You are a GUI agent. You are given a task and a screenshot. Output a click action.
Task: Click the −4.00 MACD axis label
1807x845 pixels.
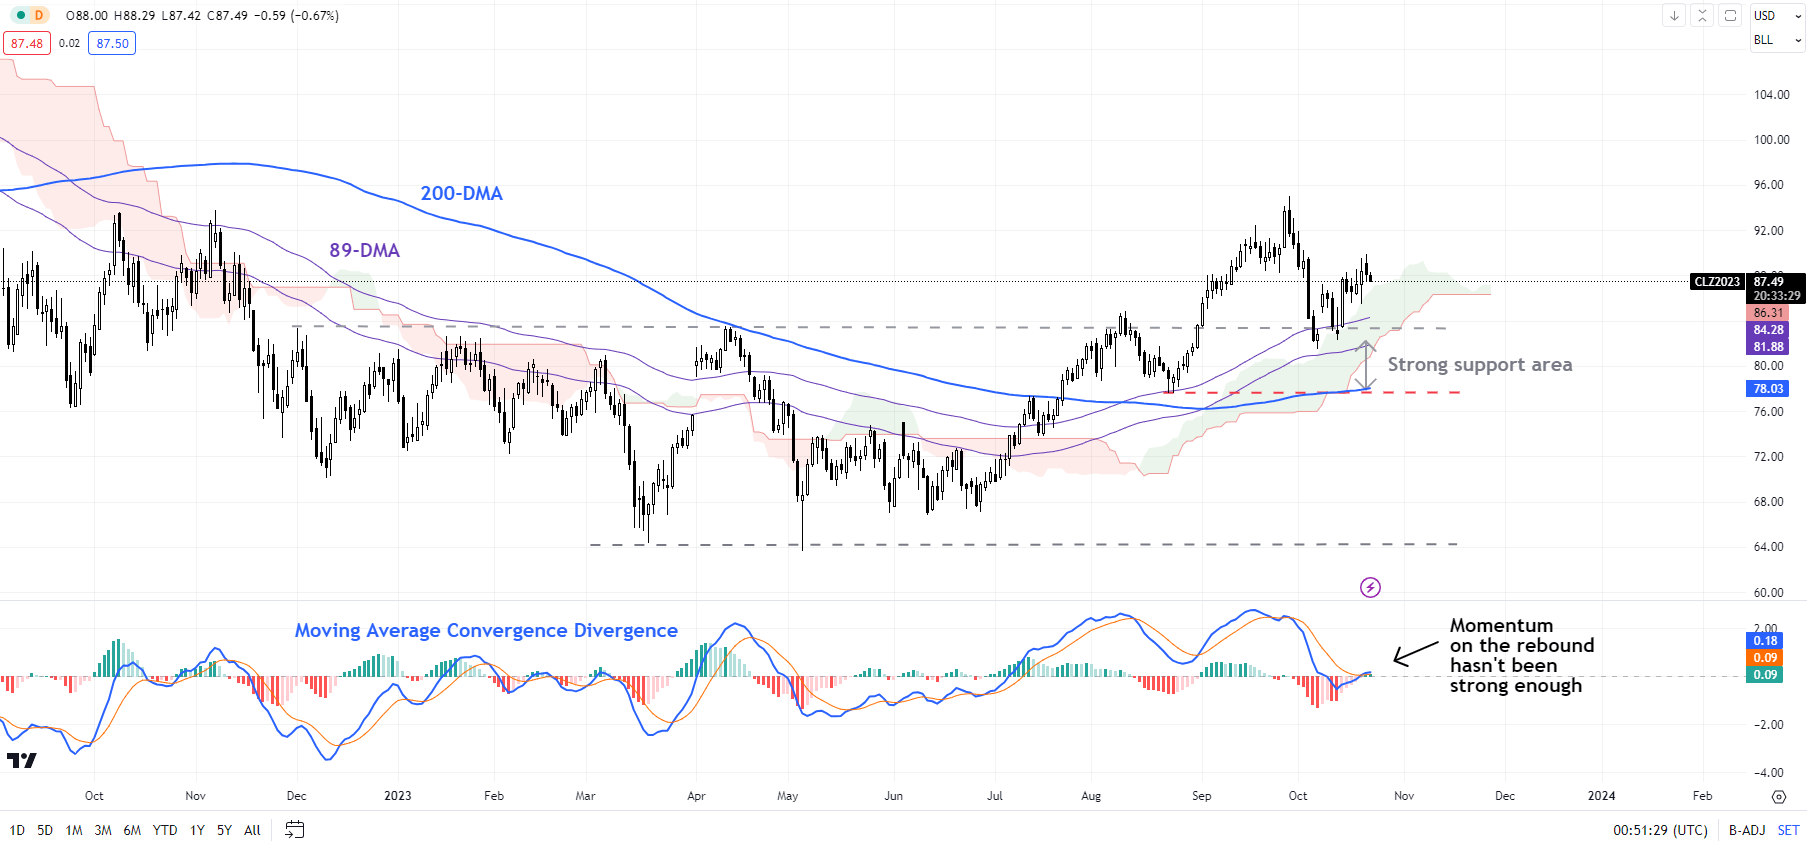point(1768,773)
